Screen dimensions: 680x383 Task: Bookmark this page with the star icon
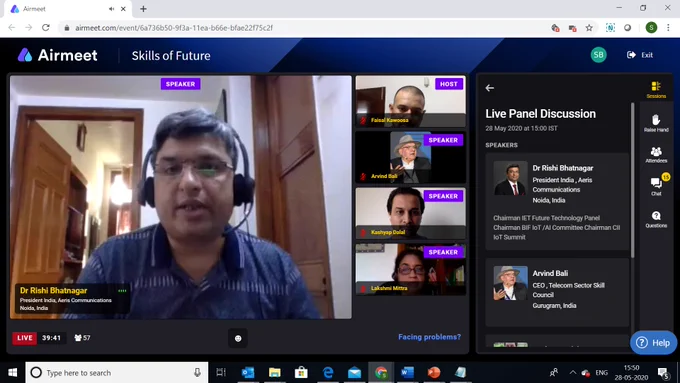[x=589, y=28]
